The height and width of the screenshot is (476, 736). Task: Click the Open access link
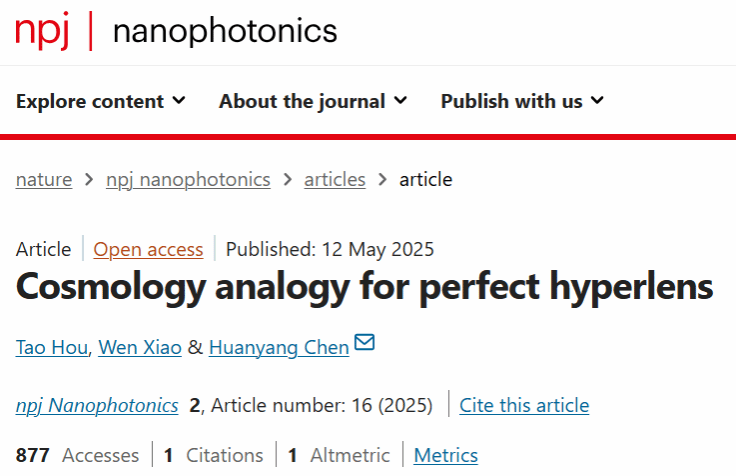click(148, 249)
